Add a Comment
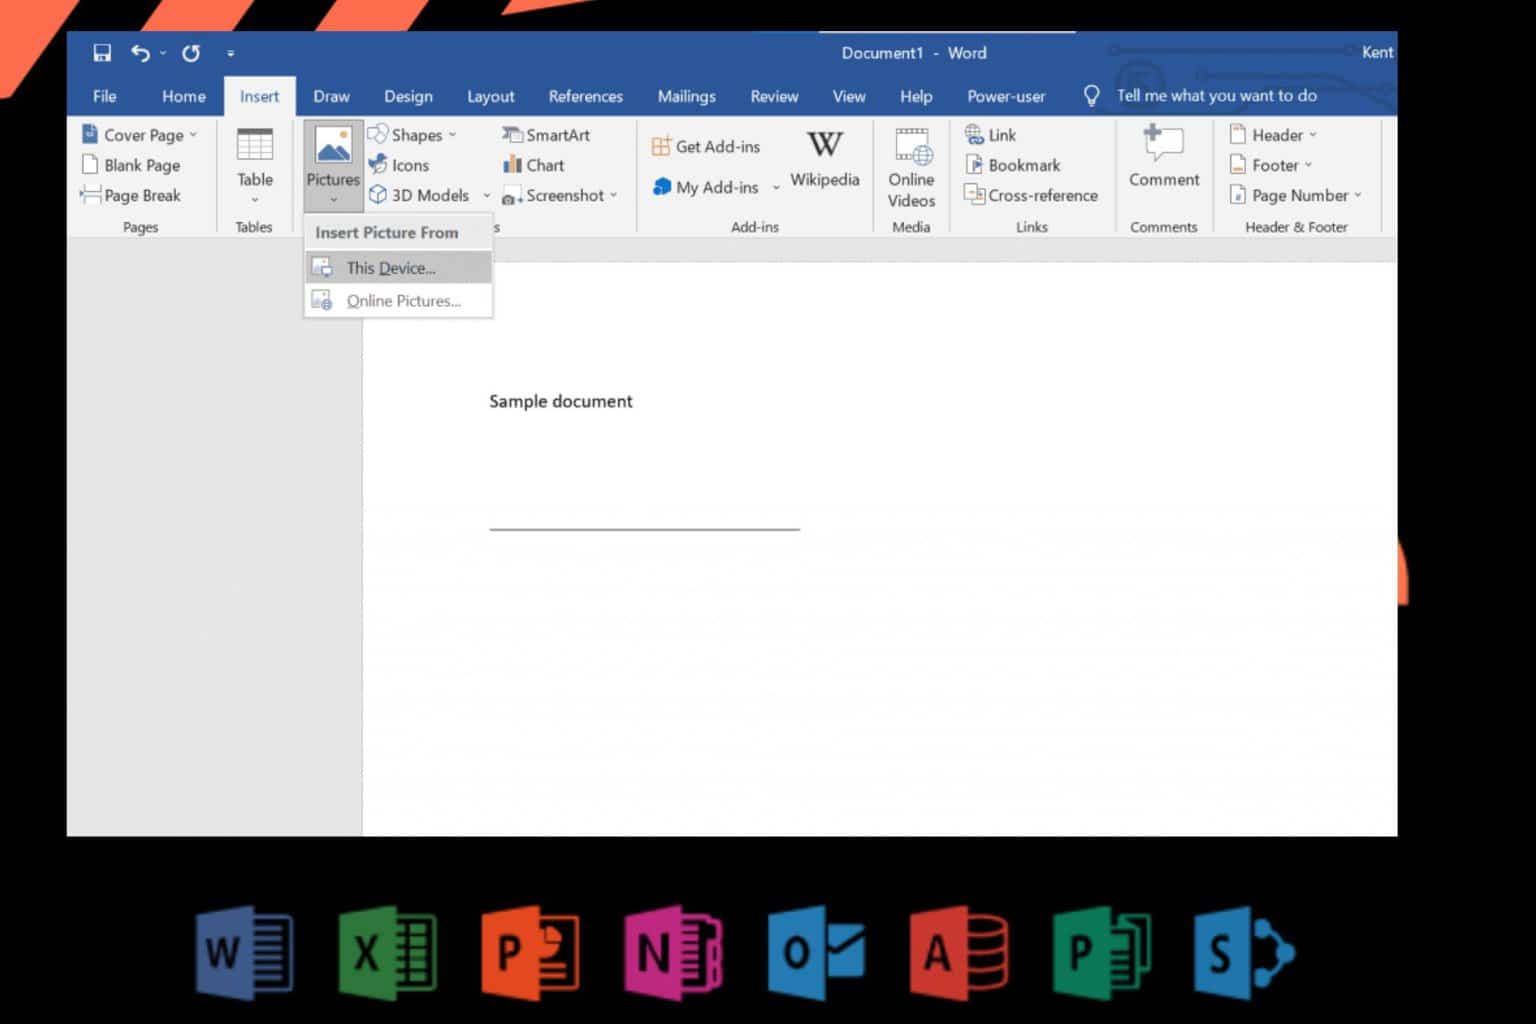 pos(1164,157)
